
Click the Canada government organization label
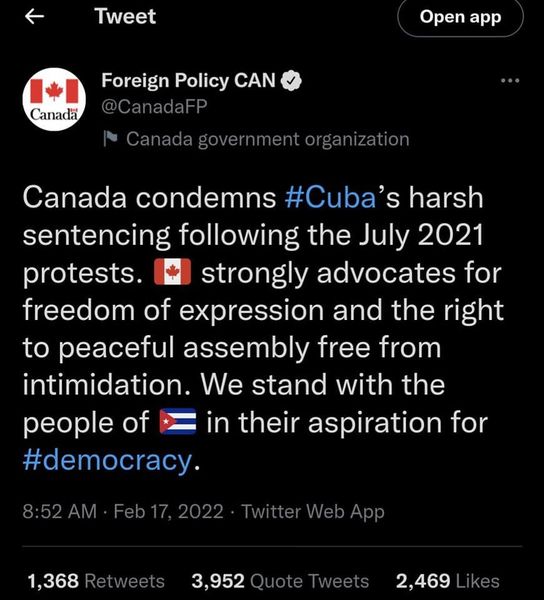(268, 139)
